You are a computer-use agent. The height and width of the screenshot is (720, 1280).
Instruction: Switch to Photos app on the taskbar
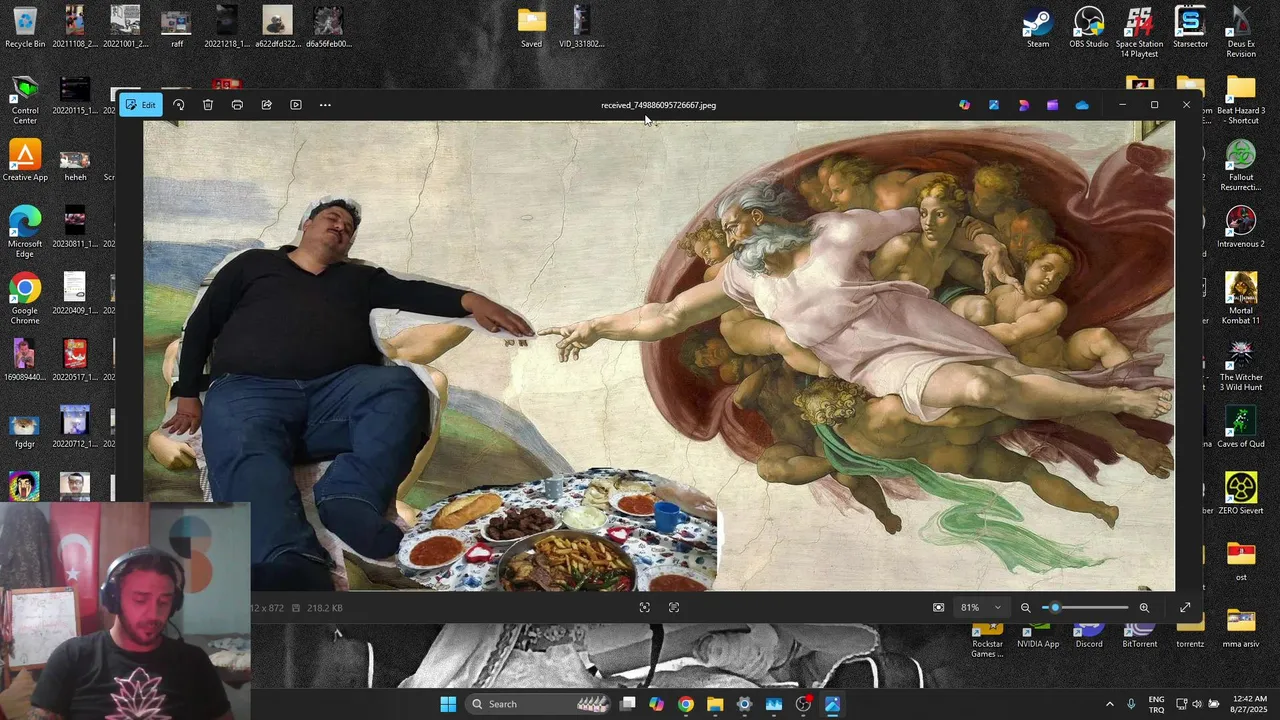[832, 704]
